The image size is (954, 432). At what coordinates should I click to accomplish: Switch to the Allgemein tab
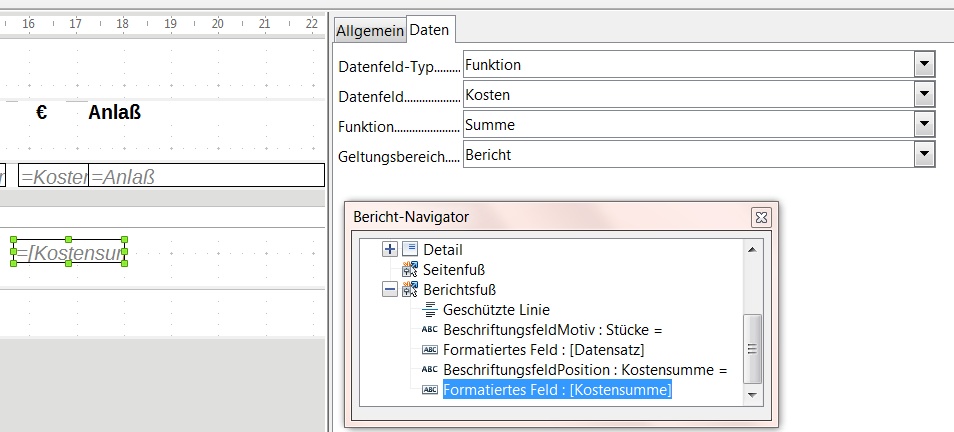click(x=369, y=31)
